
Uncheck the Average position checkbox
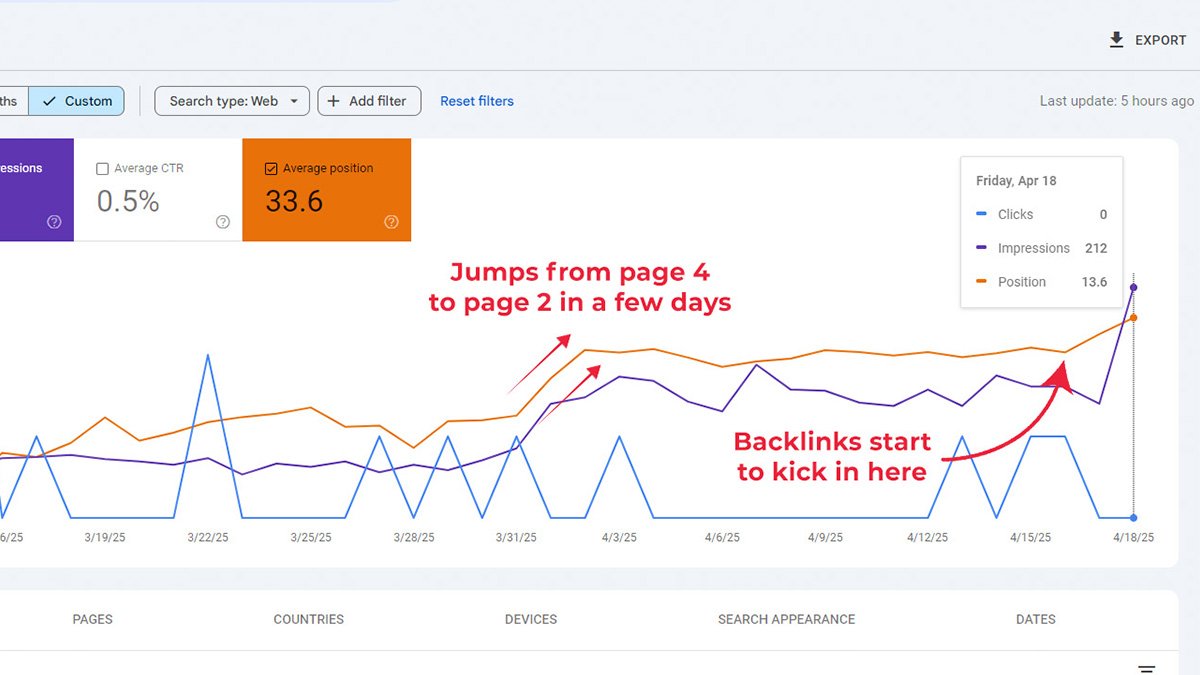tap(271, 169)
